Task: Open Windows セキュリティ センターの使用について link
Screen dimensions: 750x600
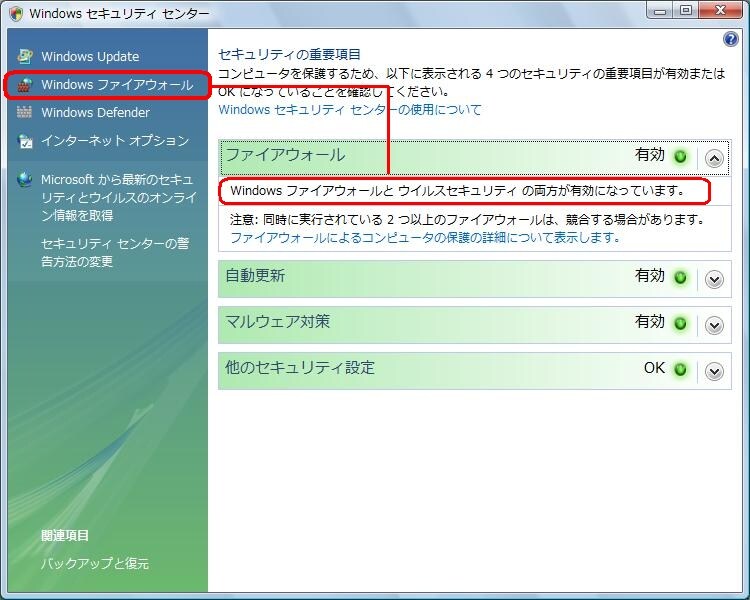Action: coord(350,110)
